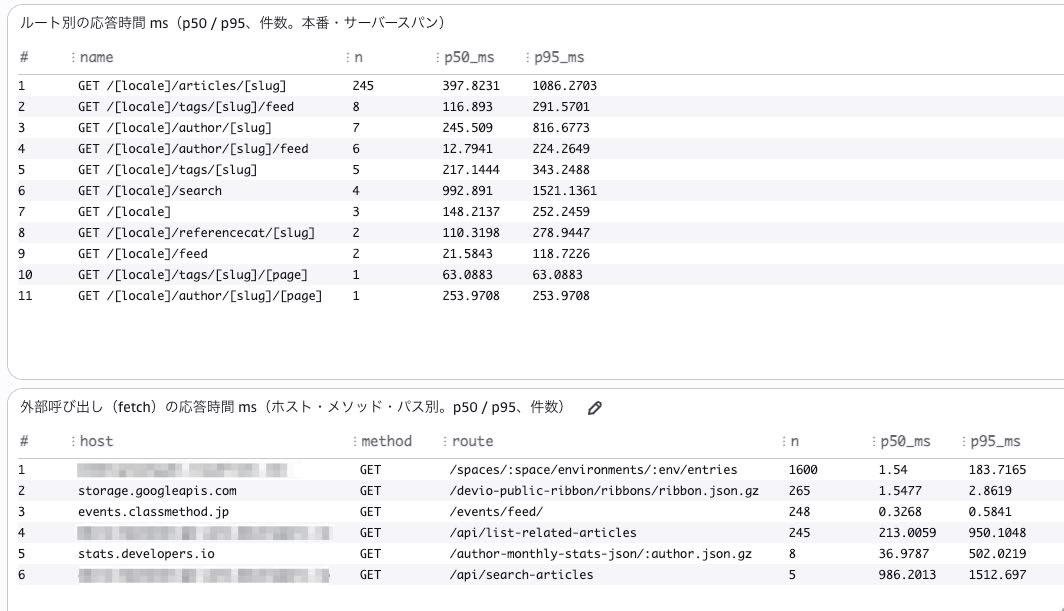Select the /api/list-related-articles route cell
The height and width of the screenshot is (611, 1064).
[x=543, y=533]
